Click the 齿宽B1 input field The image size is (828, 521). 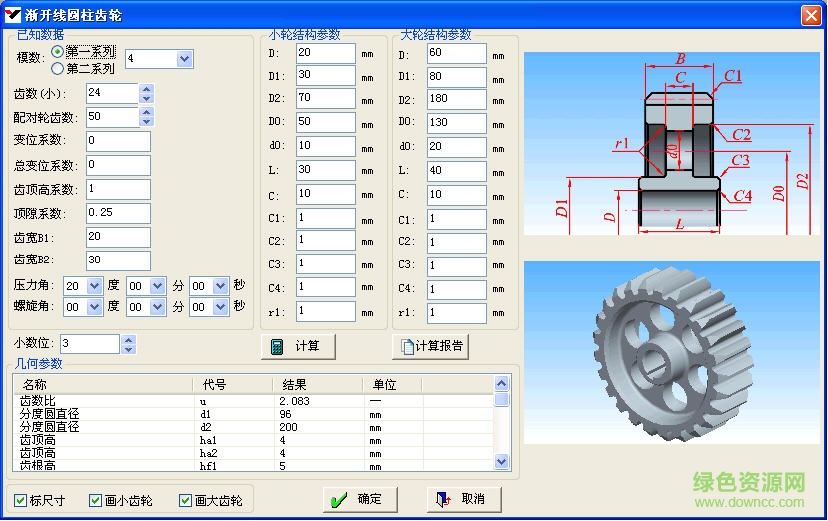[x=118, y=237]
